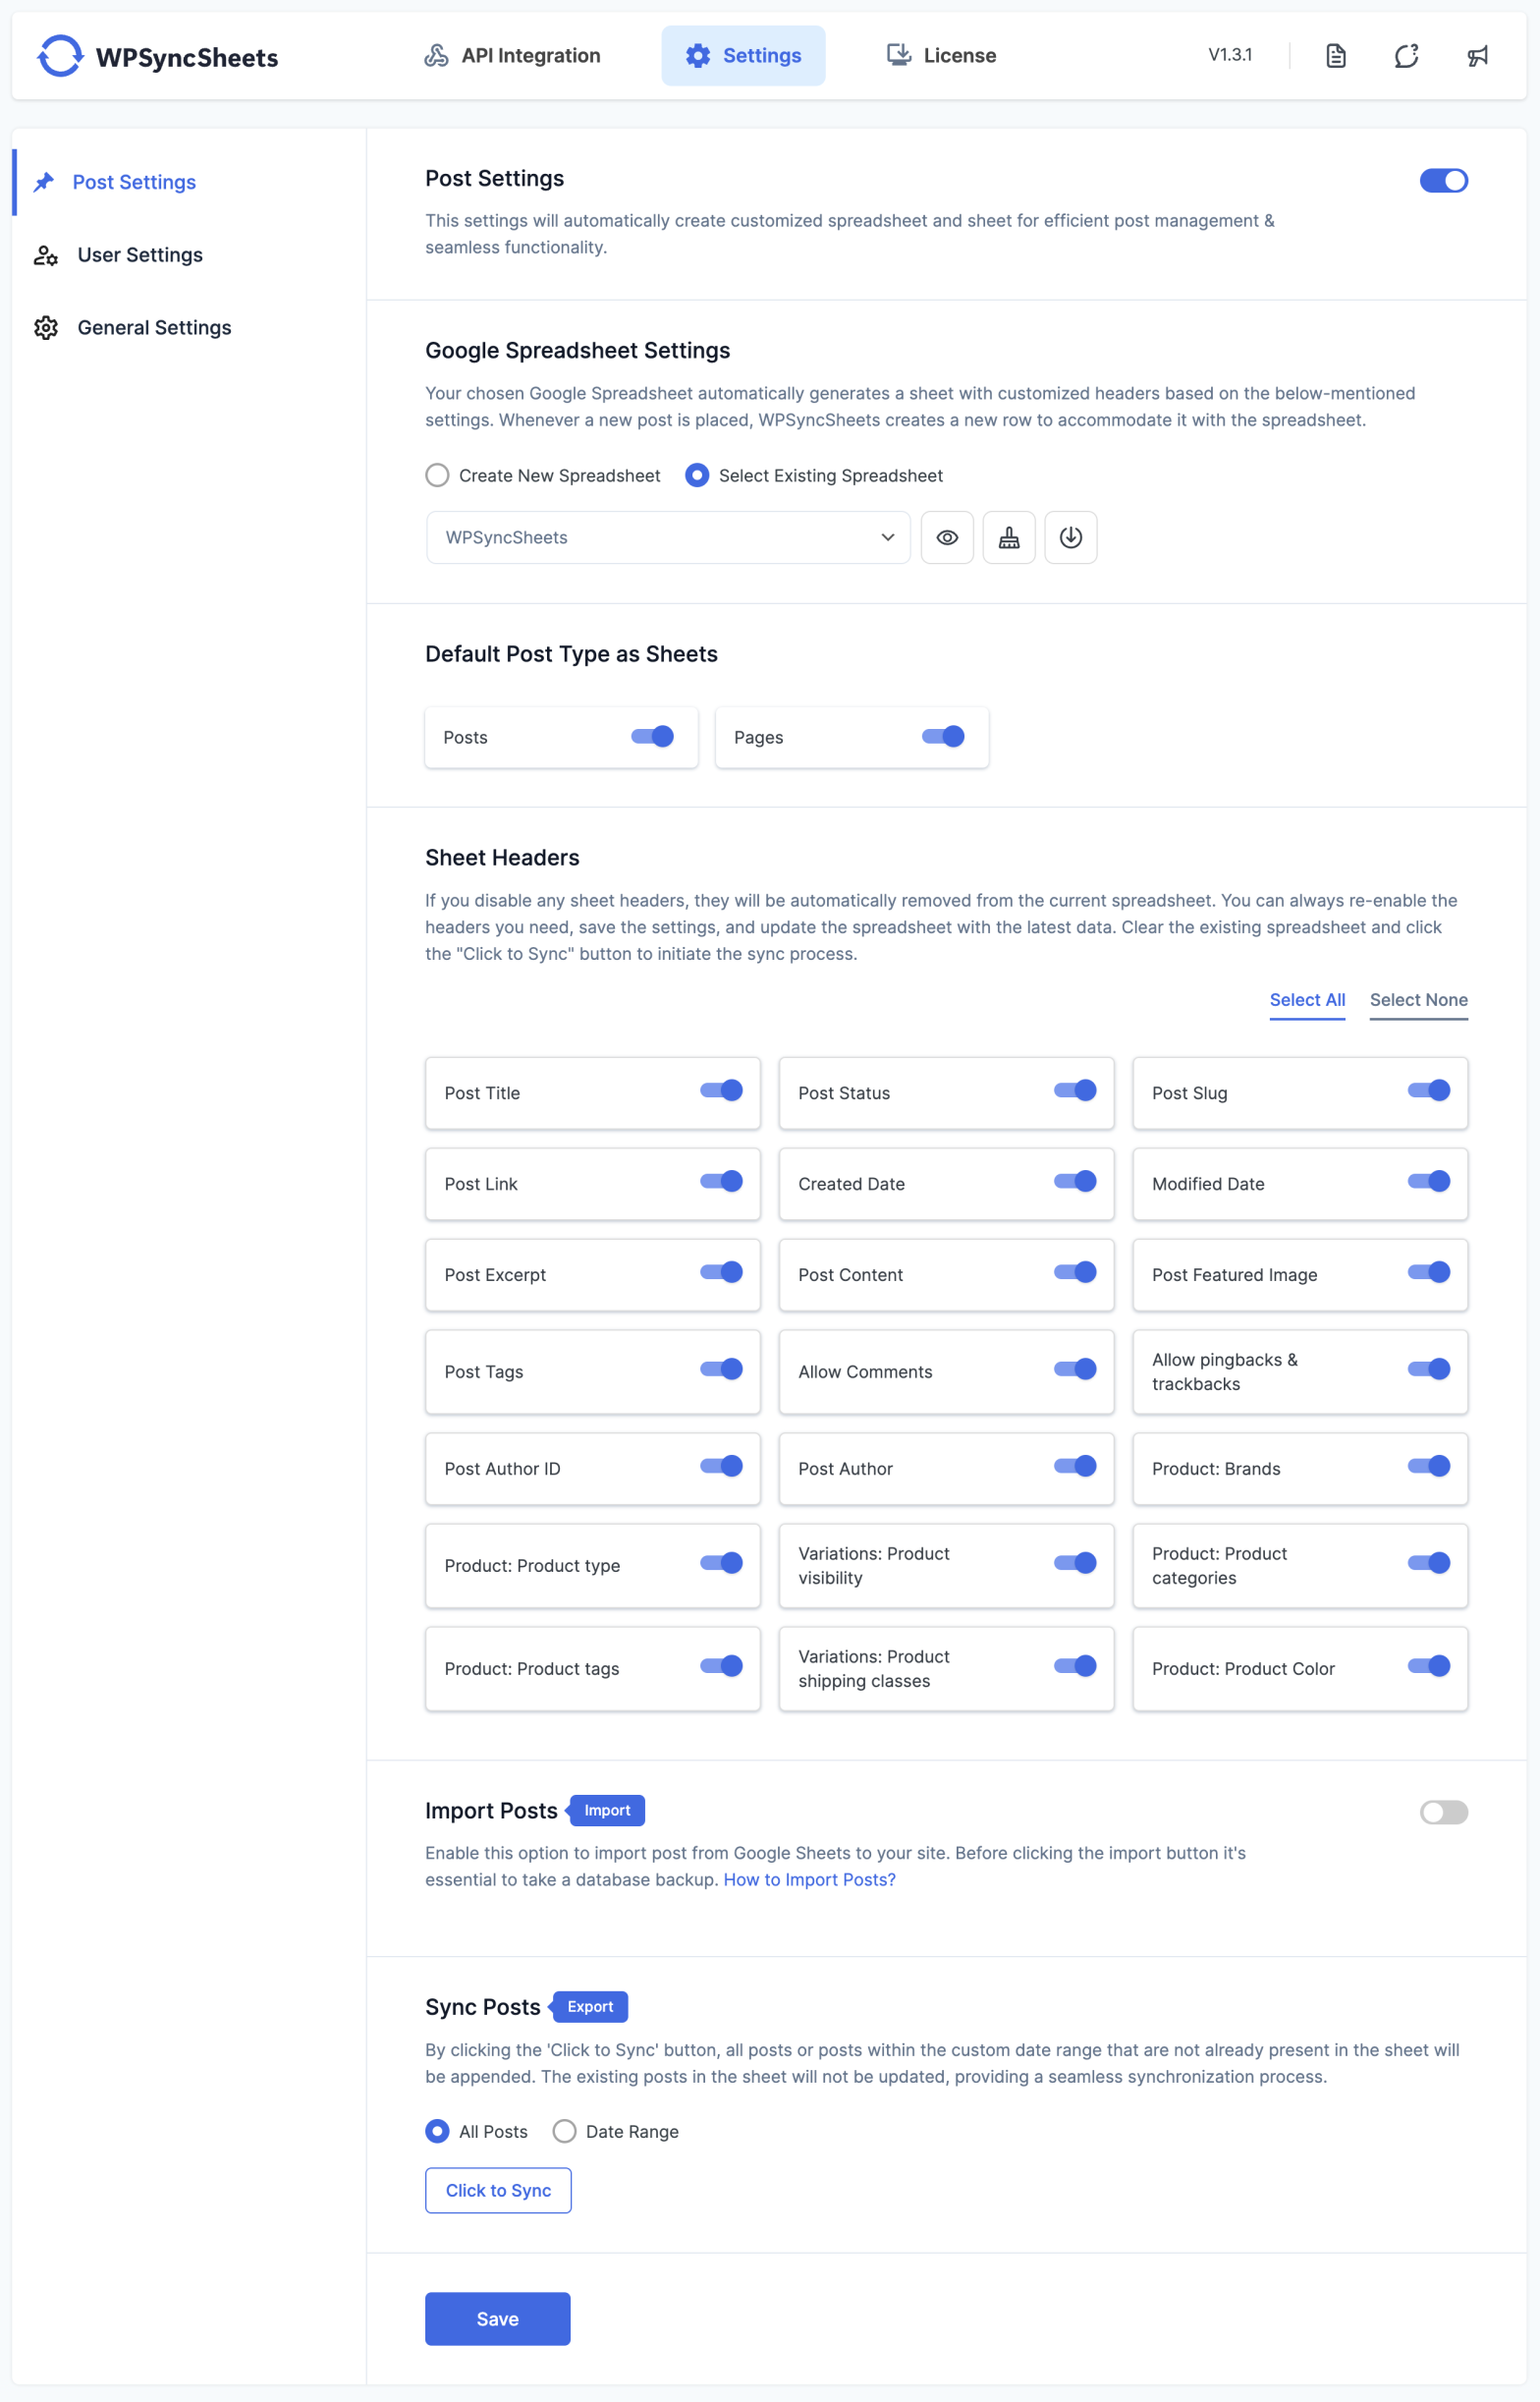Image resolution: width=1540 pixels, height=2402 pixels.
Task: Open the WPSyncSheets spreadsheet dropdown
Action: pyautogui.click(x=668, y=538)
